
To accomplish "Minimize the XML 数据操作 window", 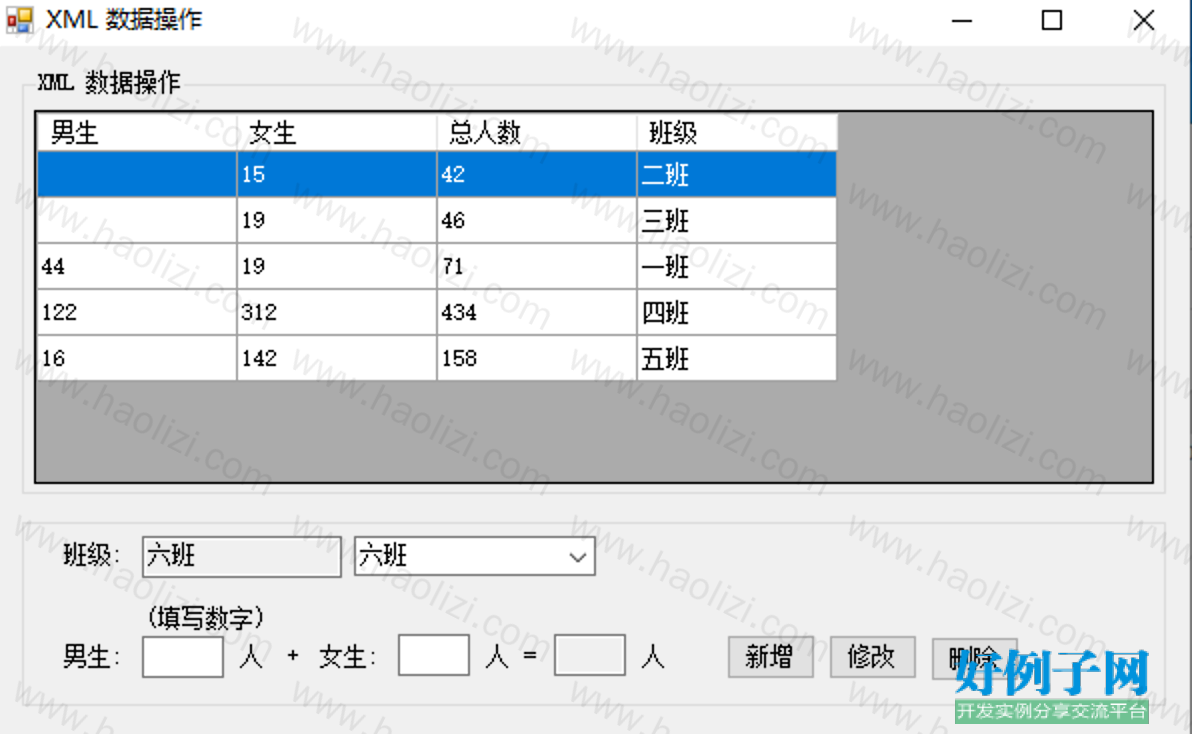I will click(962, 21).
